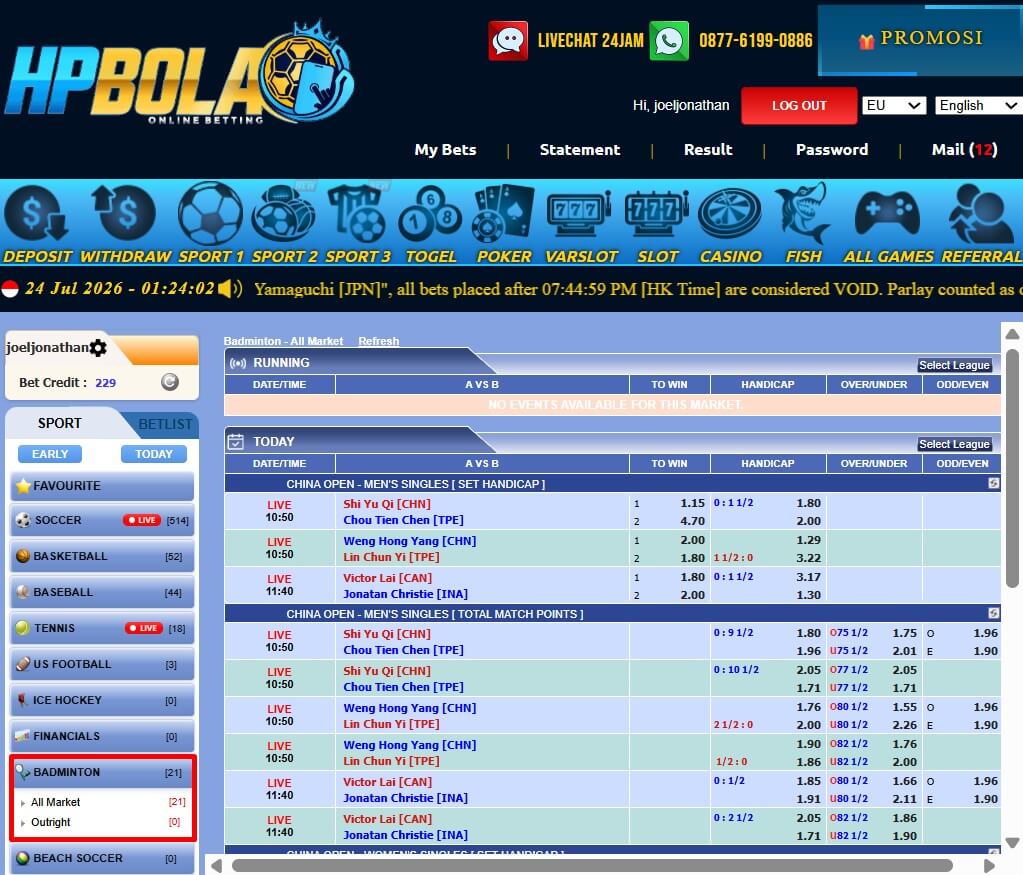Click the WhatsApp icon
The height and width of the screenshot is (875, 1023).
pyautogui.click(x=669, y=40)
